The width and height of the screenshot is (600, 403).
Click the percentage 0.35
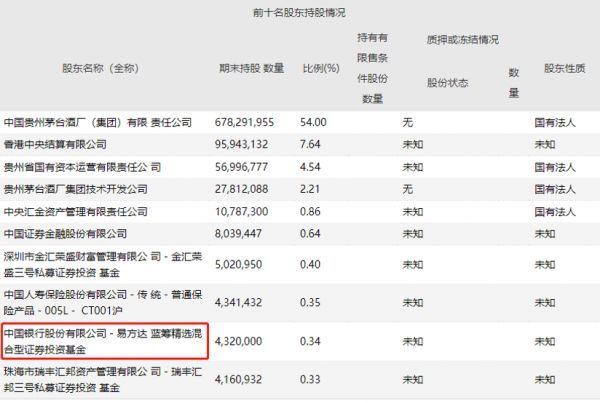click(310, 303)
